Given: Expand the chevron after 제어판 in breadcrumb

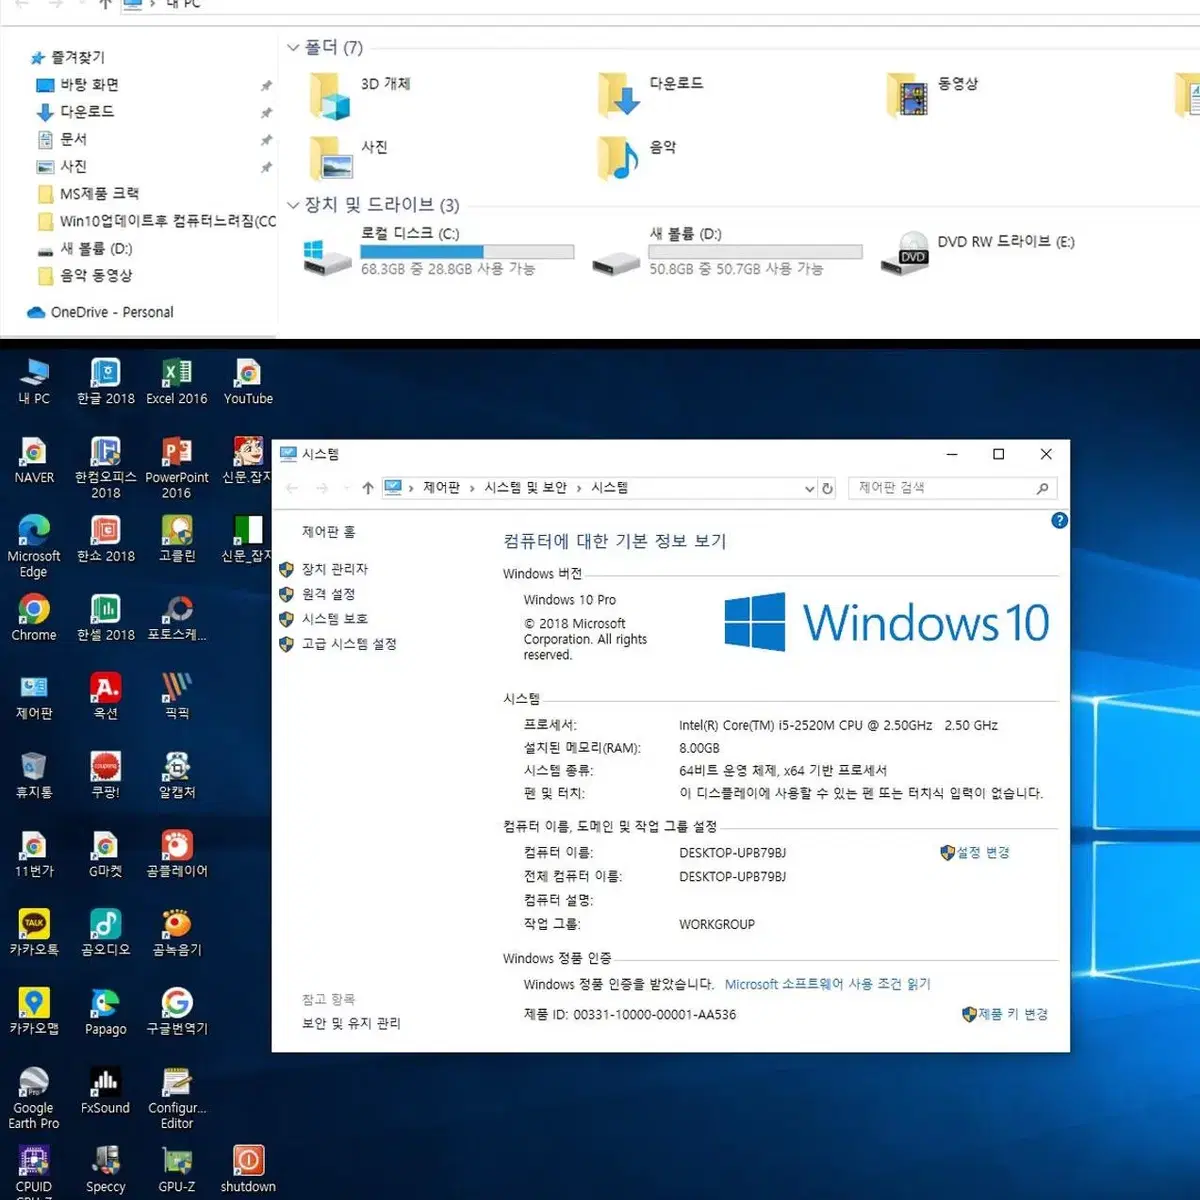Looking at the screenshot, I should pyautogui.click(x=472, y=488).
